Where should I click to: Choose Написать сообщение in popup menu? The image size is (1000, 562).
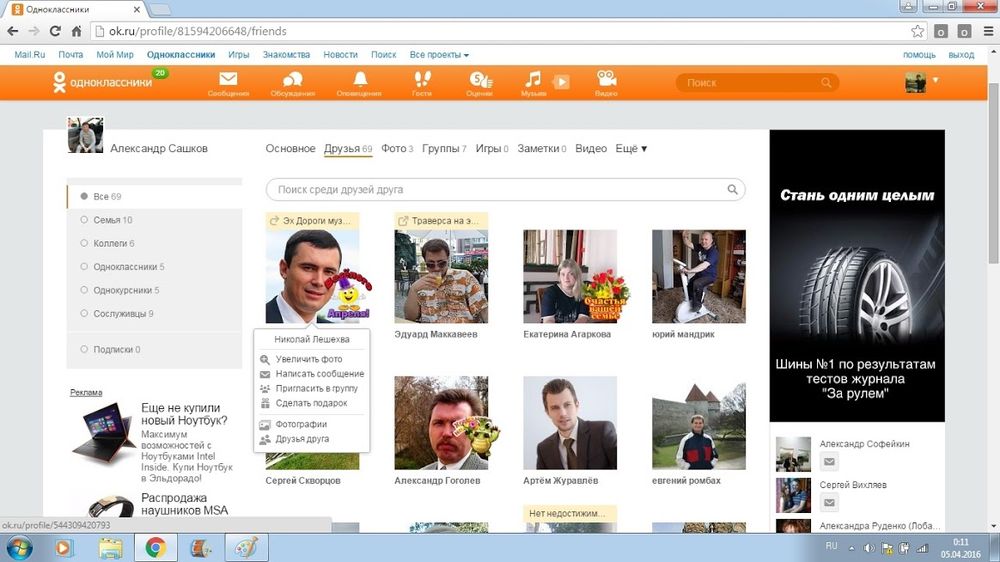[x=319, y=373]
